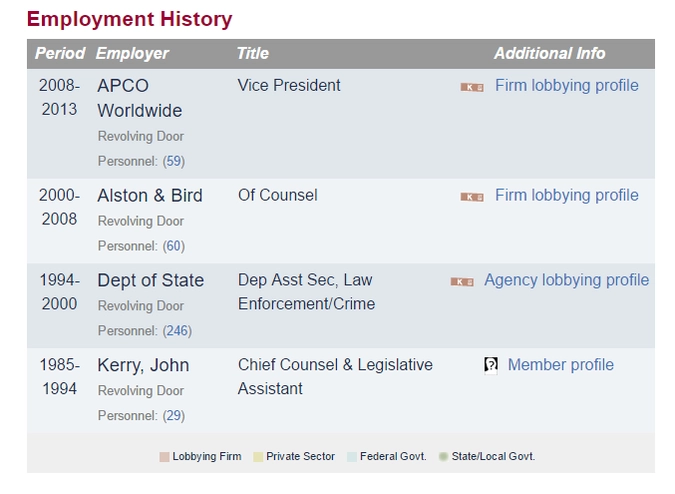Open the Member profile link
The height and width of the screenshot is (494, 675).
[x=560, y=365]
